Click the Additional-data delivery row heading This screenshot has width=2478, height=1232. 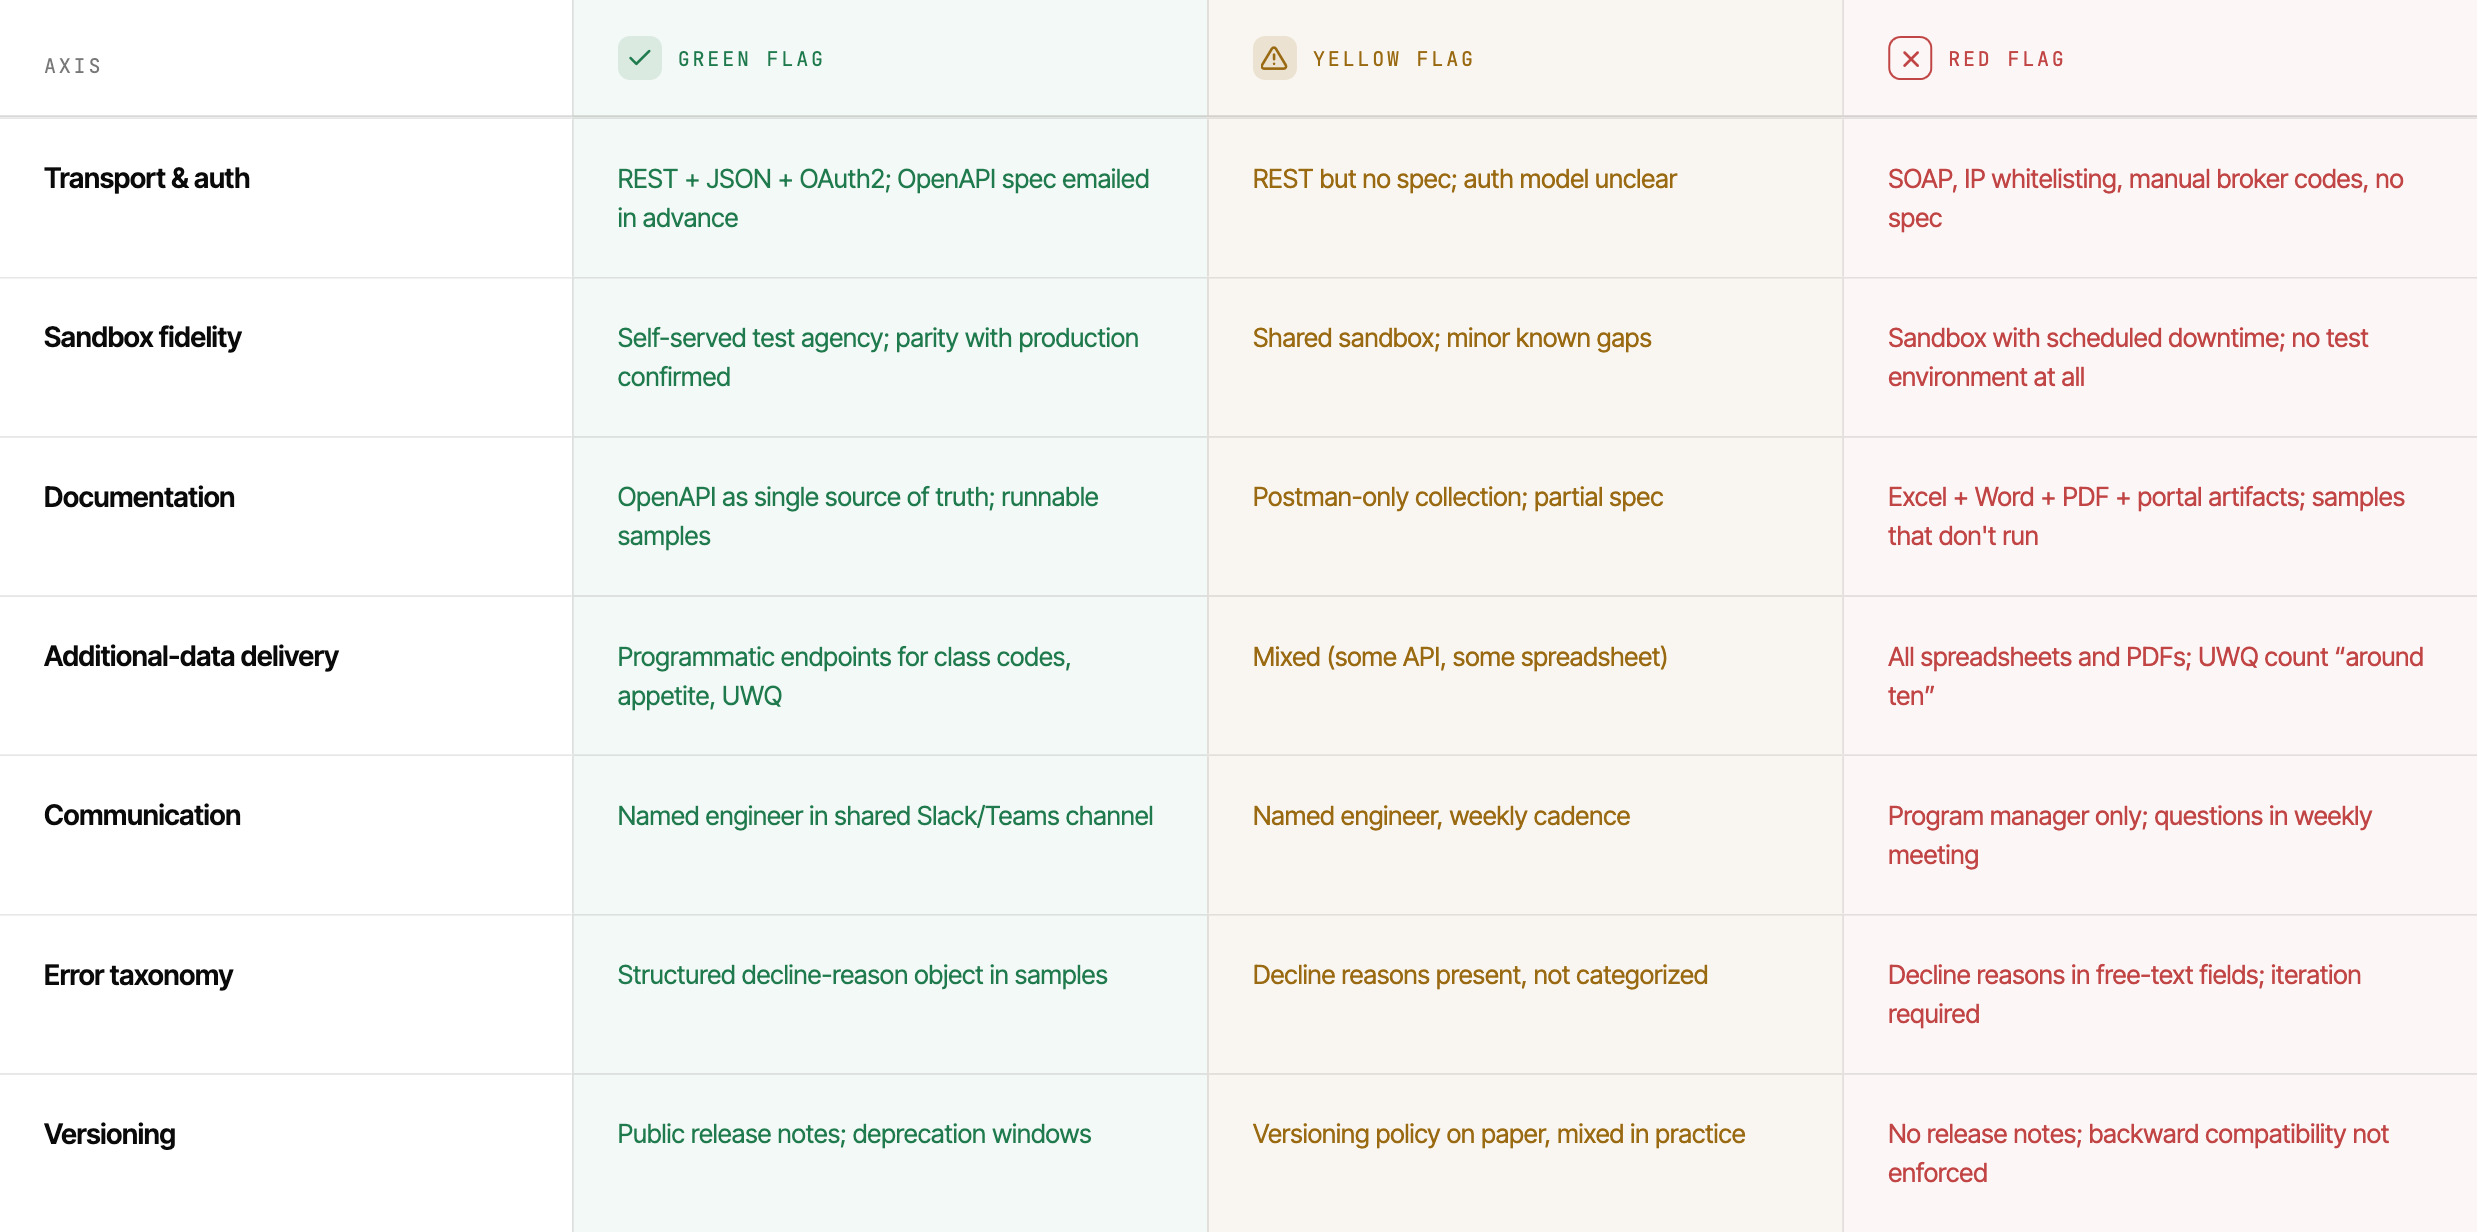(191, 656)
